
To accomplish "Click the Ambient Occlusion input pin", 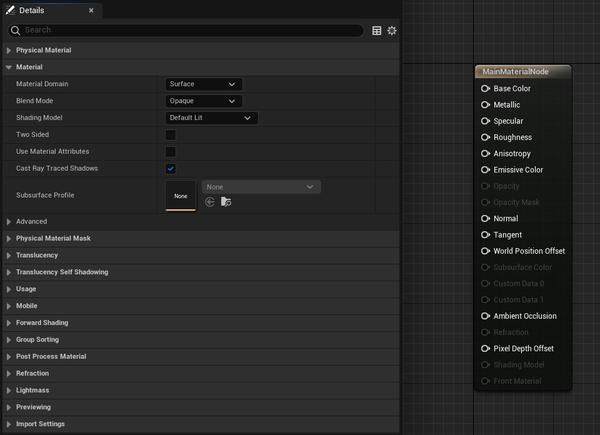I will [x=485, y=316].
